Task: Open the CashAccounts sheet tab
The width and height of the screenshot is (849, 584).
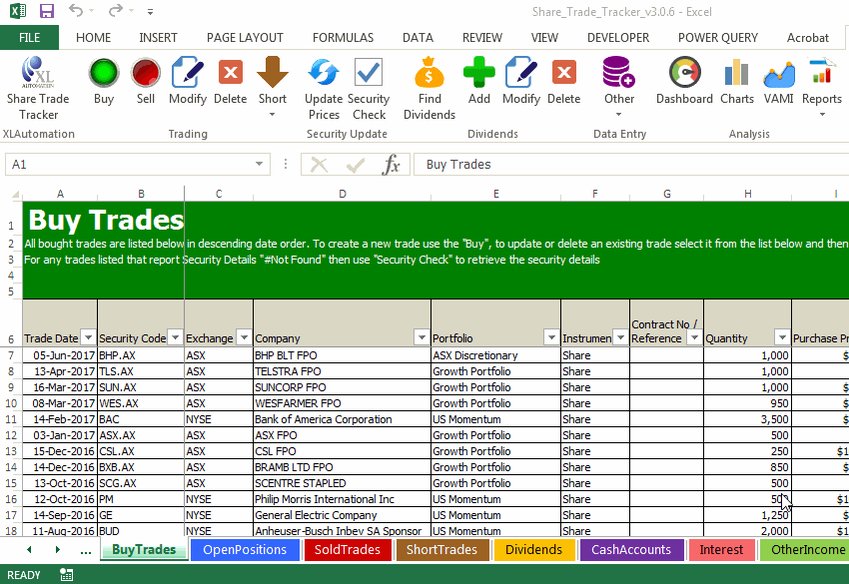Action: click(x=631, y=549)
